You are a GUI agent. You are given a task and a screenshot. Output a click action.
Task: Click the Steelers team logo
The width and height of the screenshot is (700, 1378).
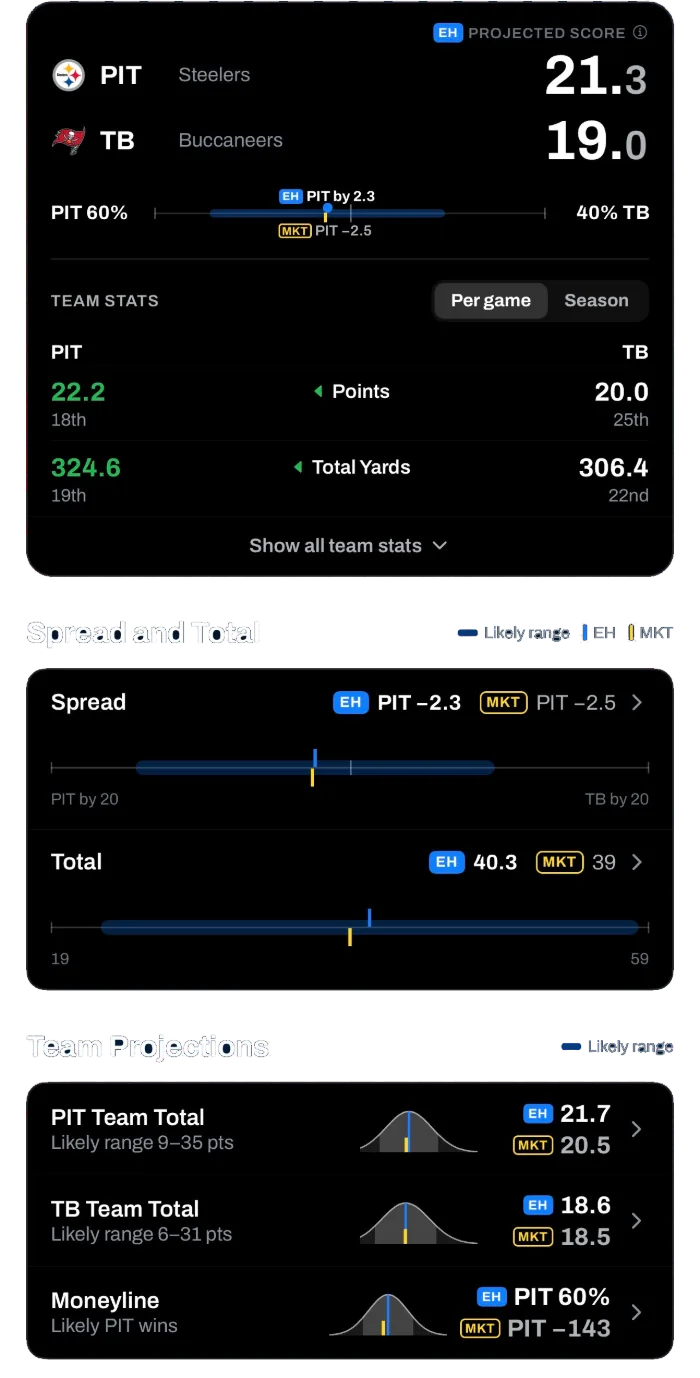point(69,76)
